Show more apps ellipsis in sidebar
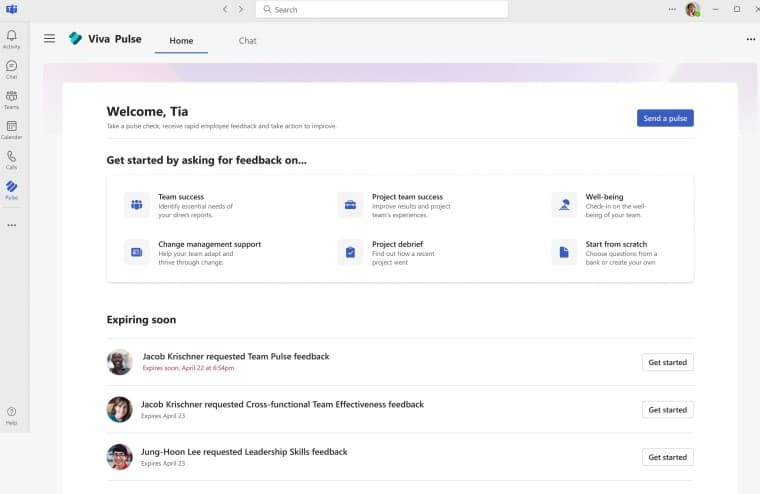Screen dimensions: 760x494 pyautogui.click(x=12, y=225)
